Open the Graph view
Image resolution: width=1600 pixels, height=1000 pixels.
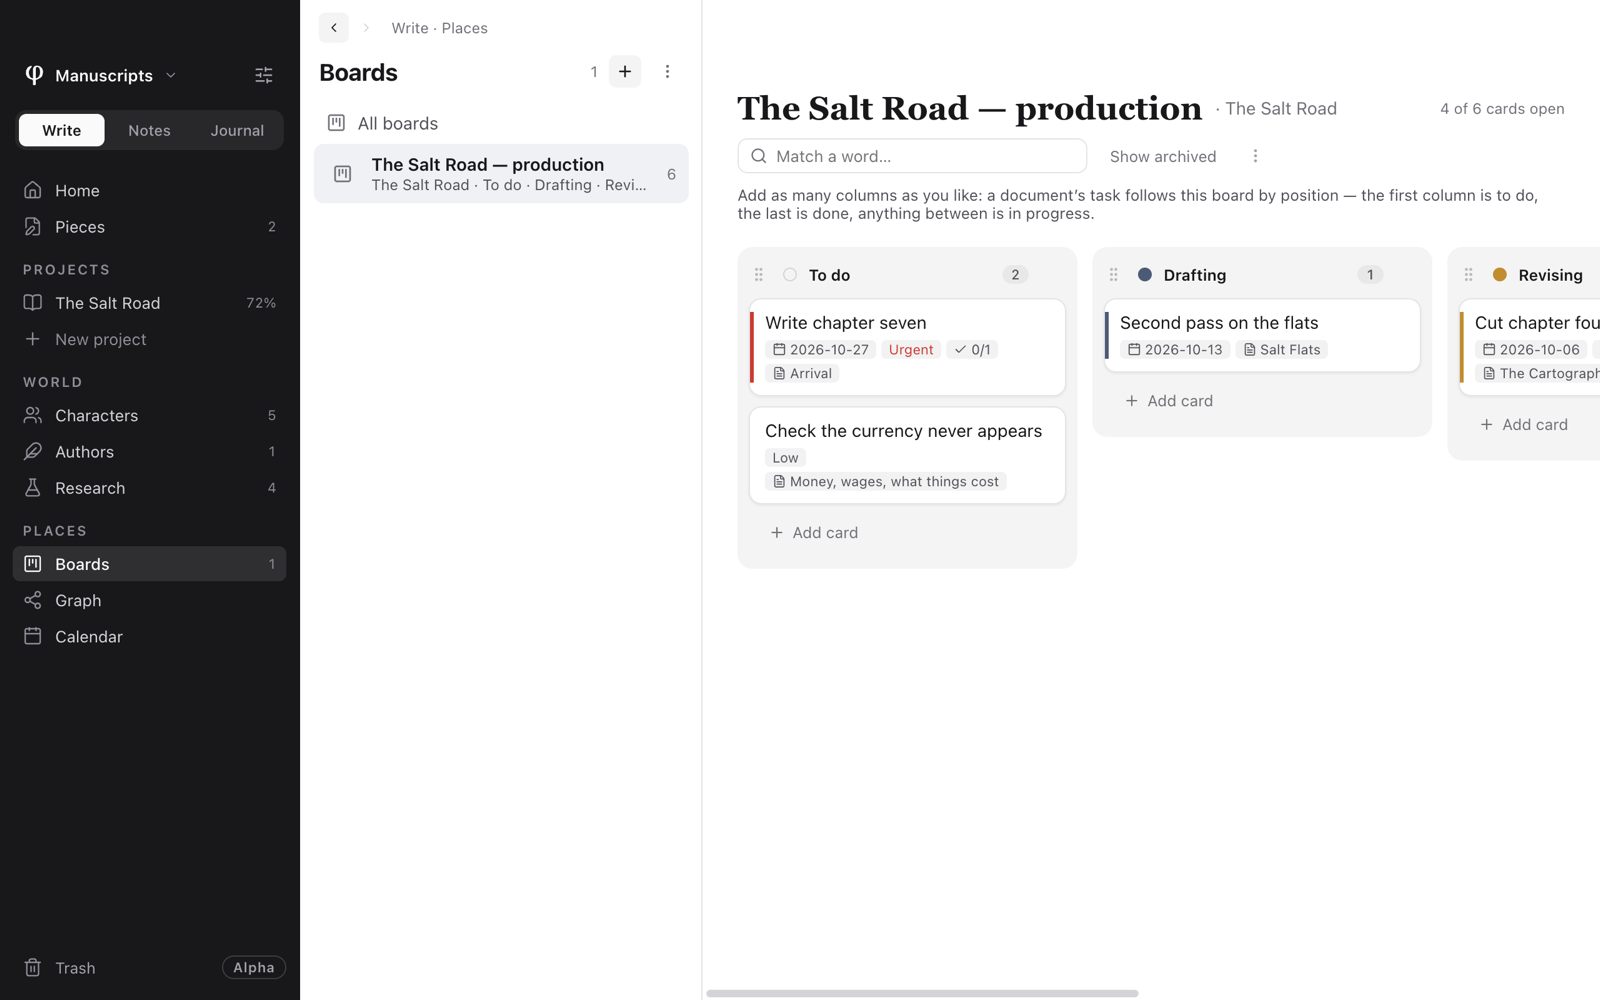tap(150, 600)
